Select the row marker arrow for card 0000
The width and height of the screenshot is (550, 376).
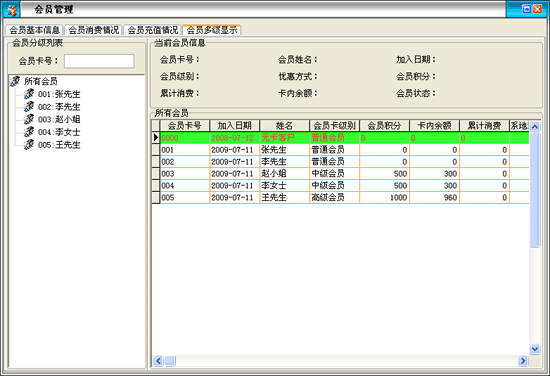coord(156,138)
